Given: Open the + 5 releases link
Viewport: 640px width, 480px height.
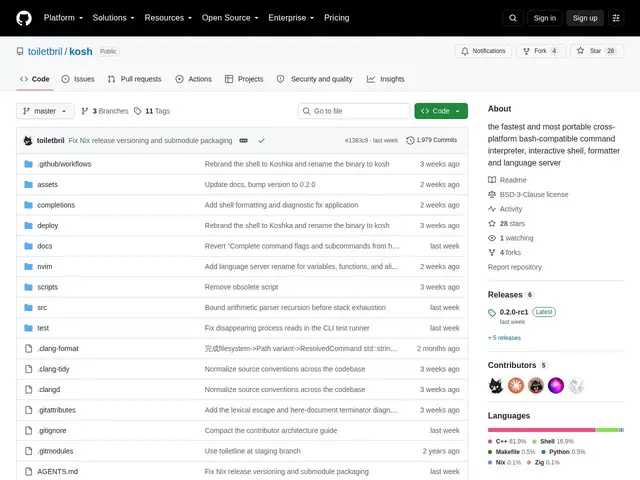Looking at the screenshot, I should (504, 338).
